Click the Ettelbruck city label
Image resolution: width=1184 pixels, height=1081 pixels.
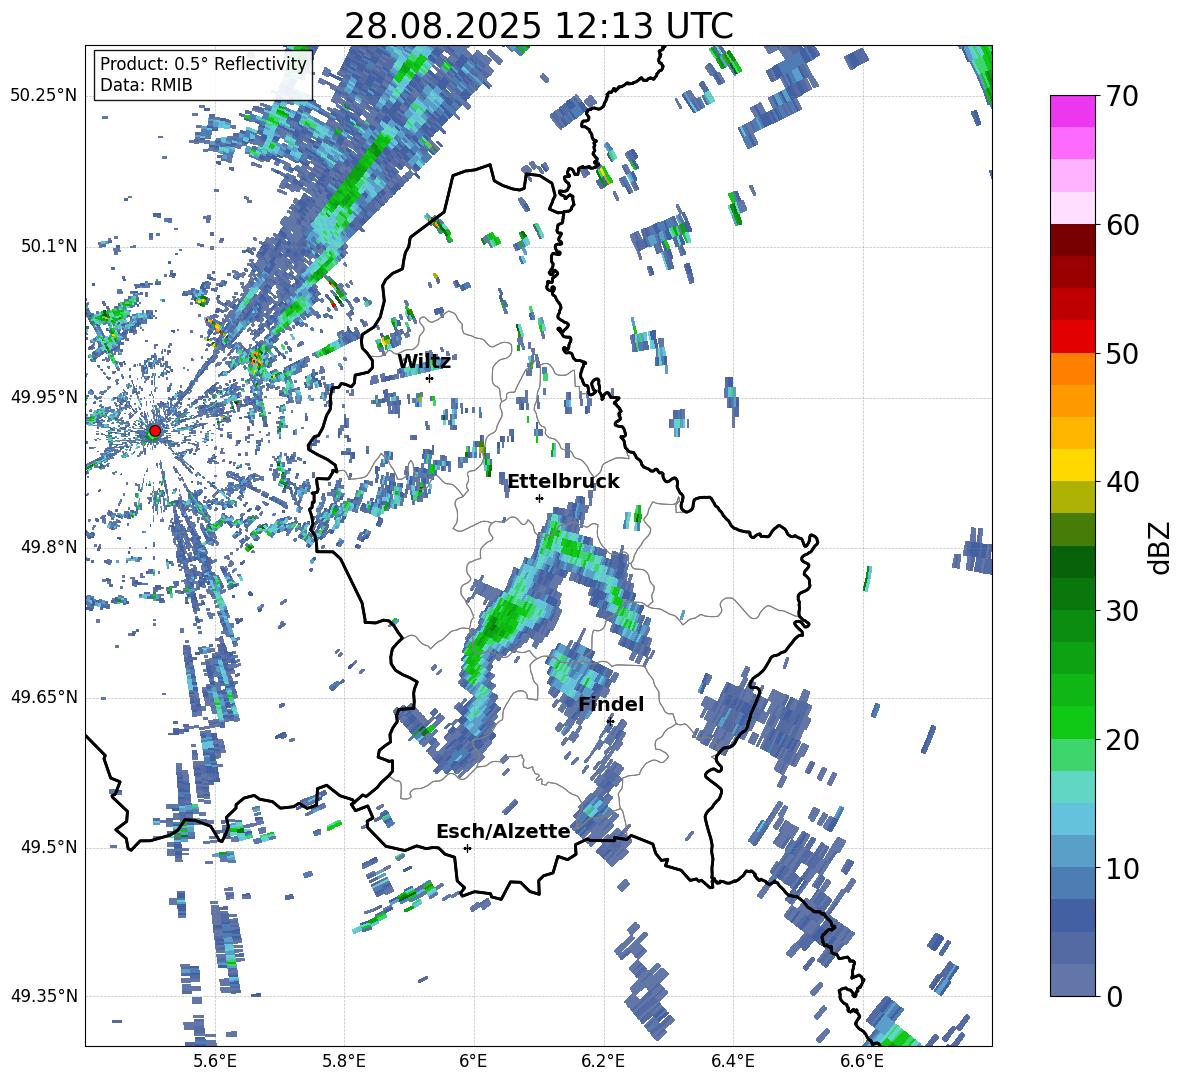pos(563,482)
